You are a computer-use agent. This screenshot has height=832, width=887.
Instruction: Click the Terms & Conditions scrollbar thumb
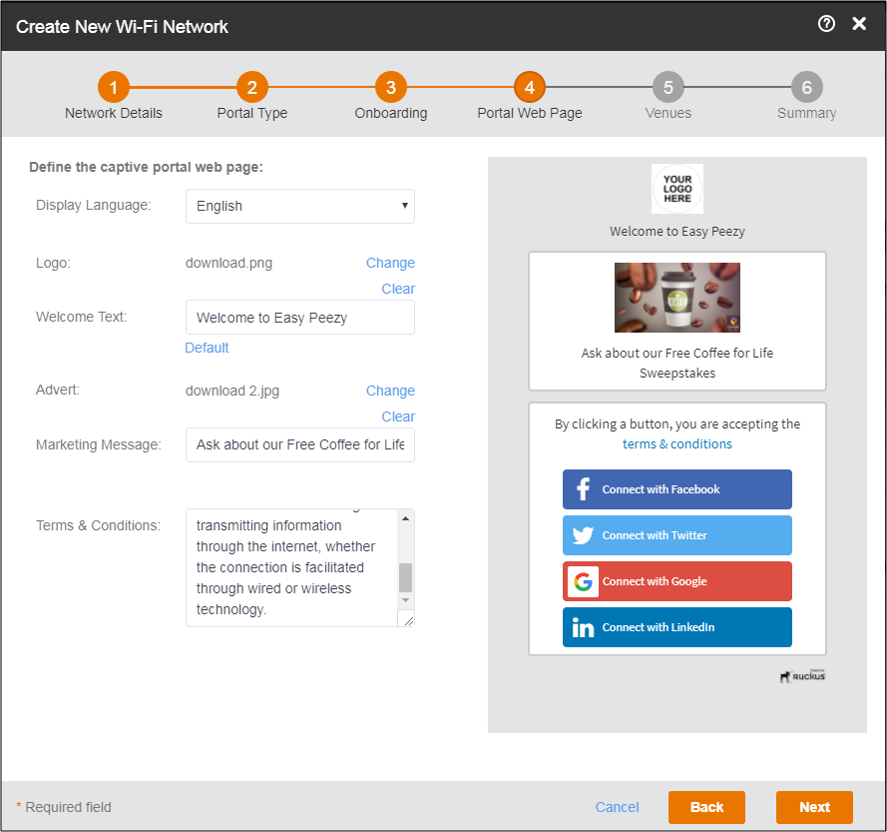point(405,577)
